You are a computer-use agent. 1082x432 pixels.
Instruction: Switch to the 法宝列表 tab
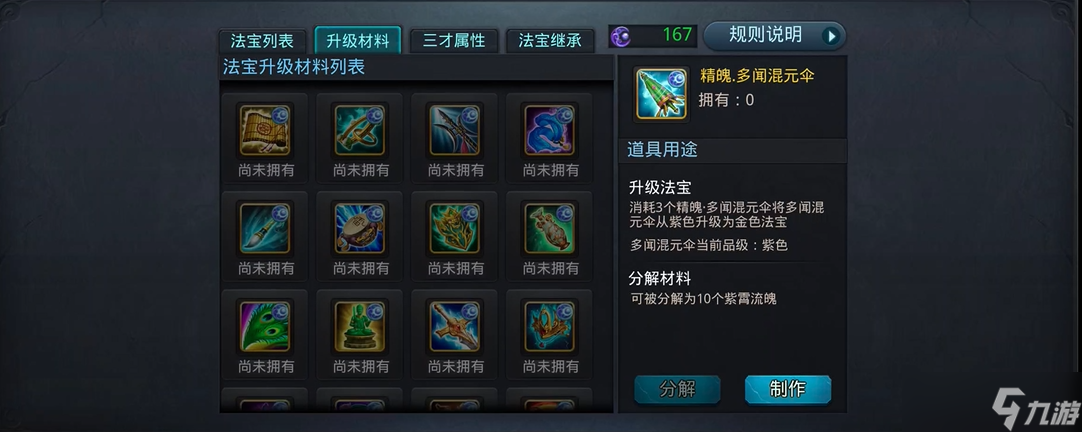coord(262,41)
